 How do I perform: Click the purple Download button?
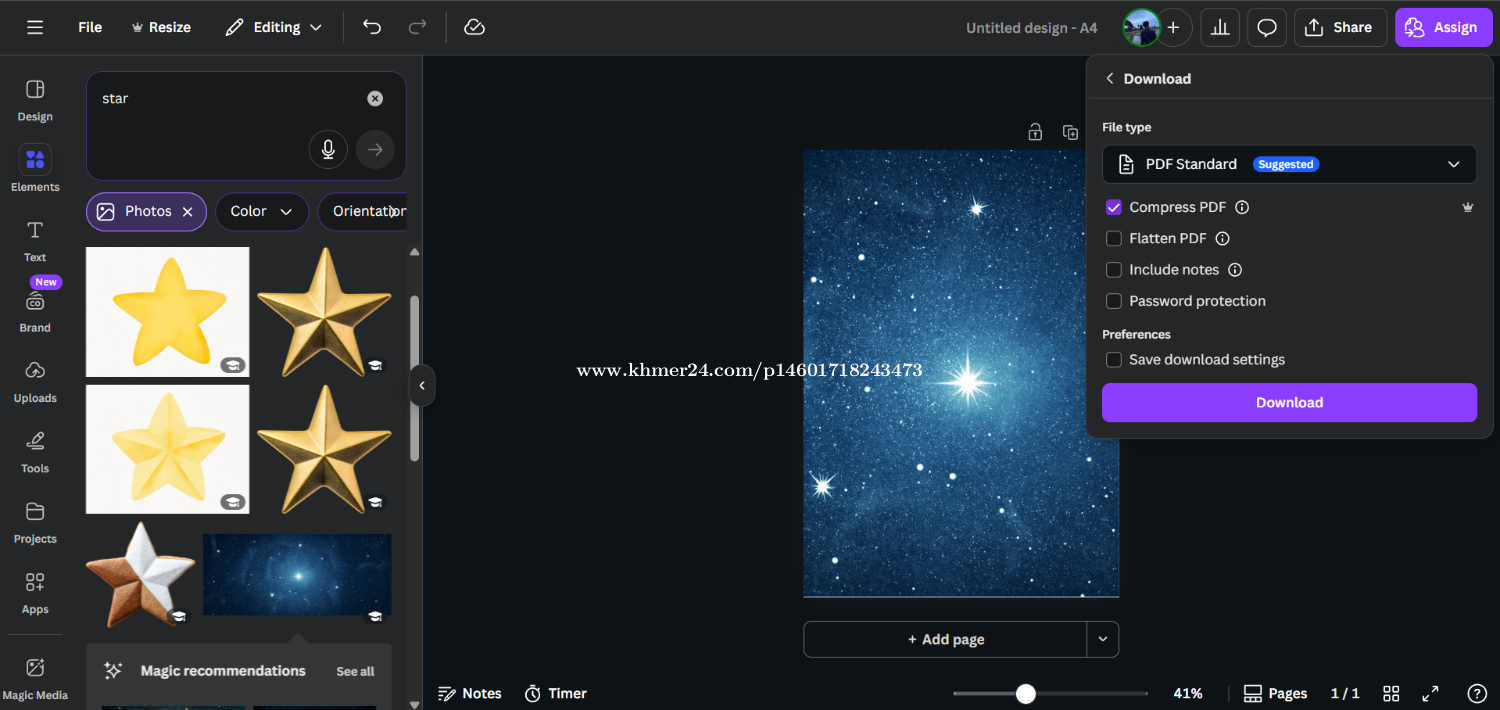(x=1289, y=402)
